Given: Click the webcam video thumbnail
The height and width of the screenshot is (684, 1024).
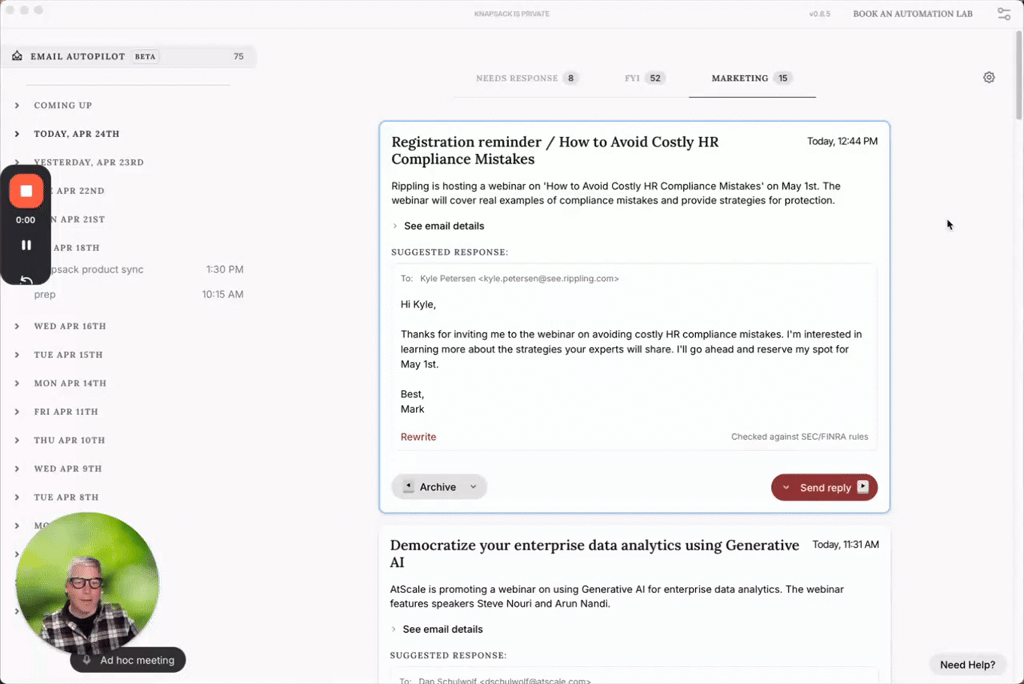Looking at the screenshot, I should click(x=88, y=581).
